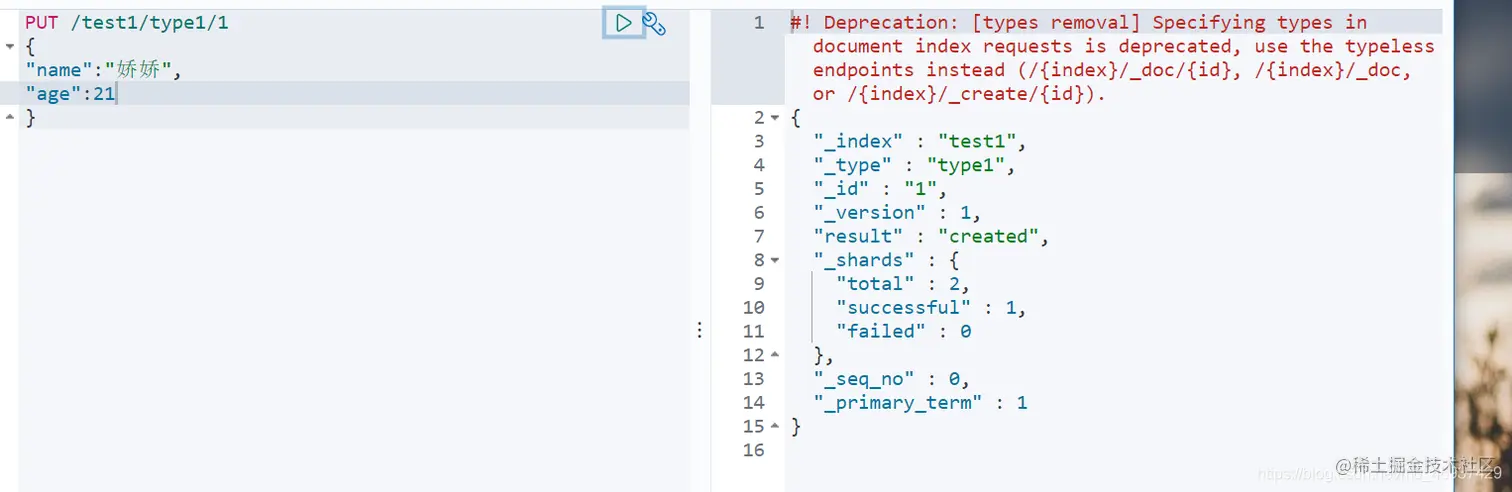The height and width of the screenshot is (492, 1512).
Task: Collapse response root object at line 2
Action: [775, 118]
